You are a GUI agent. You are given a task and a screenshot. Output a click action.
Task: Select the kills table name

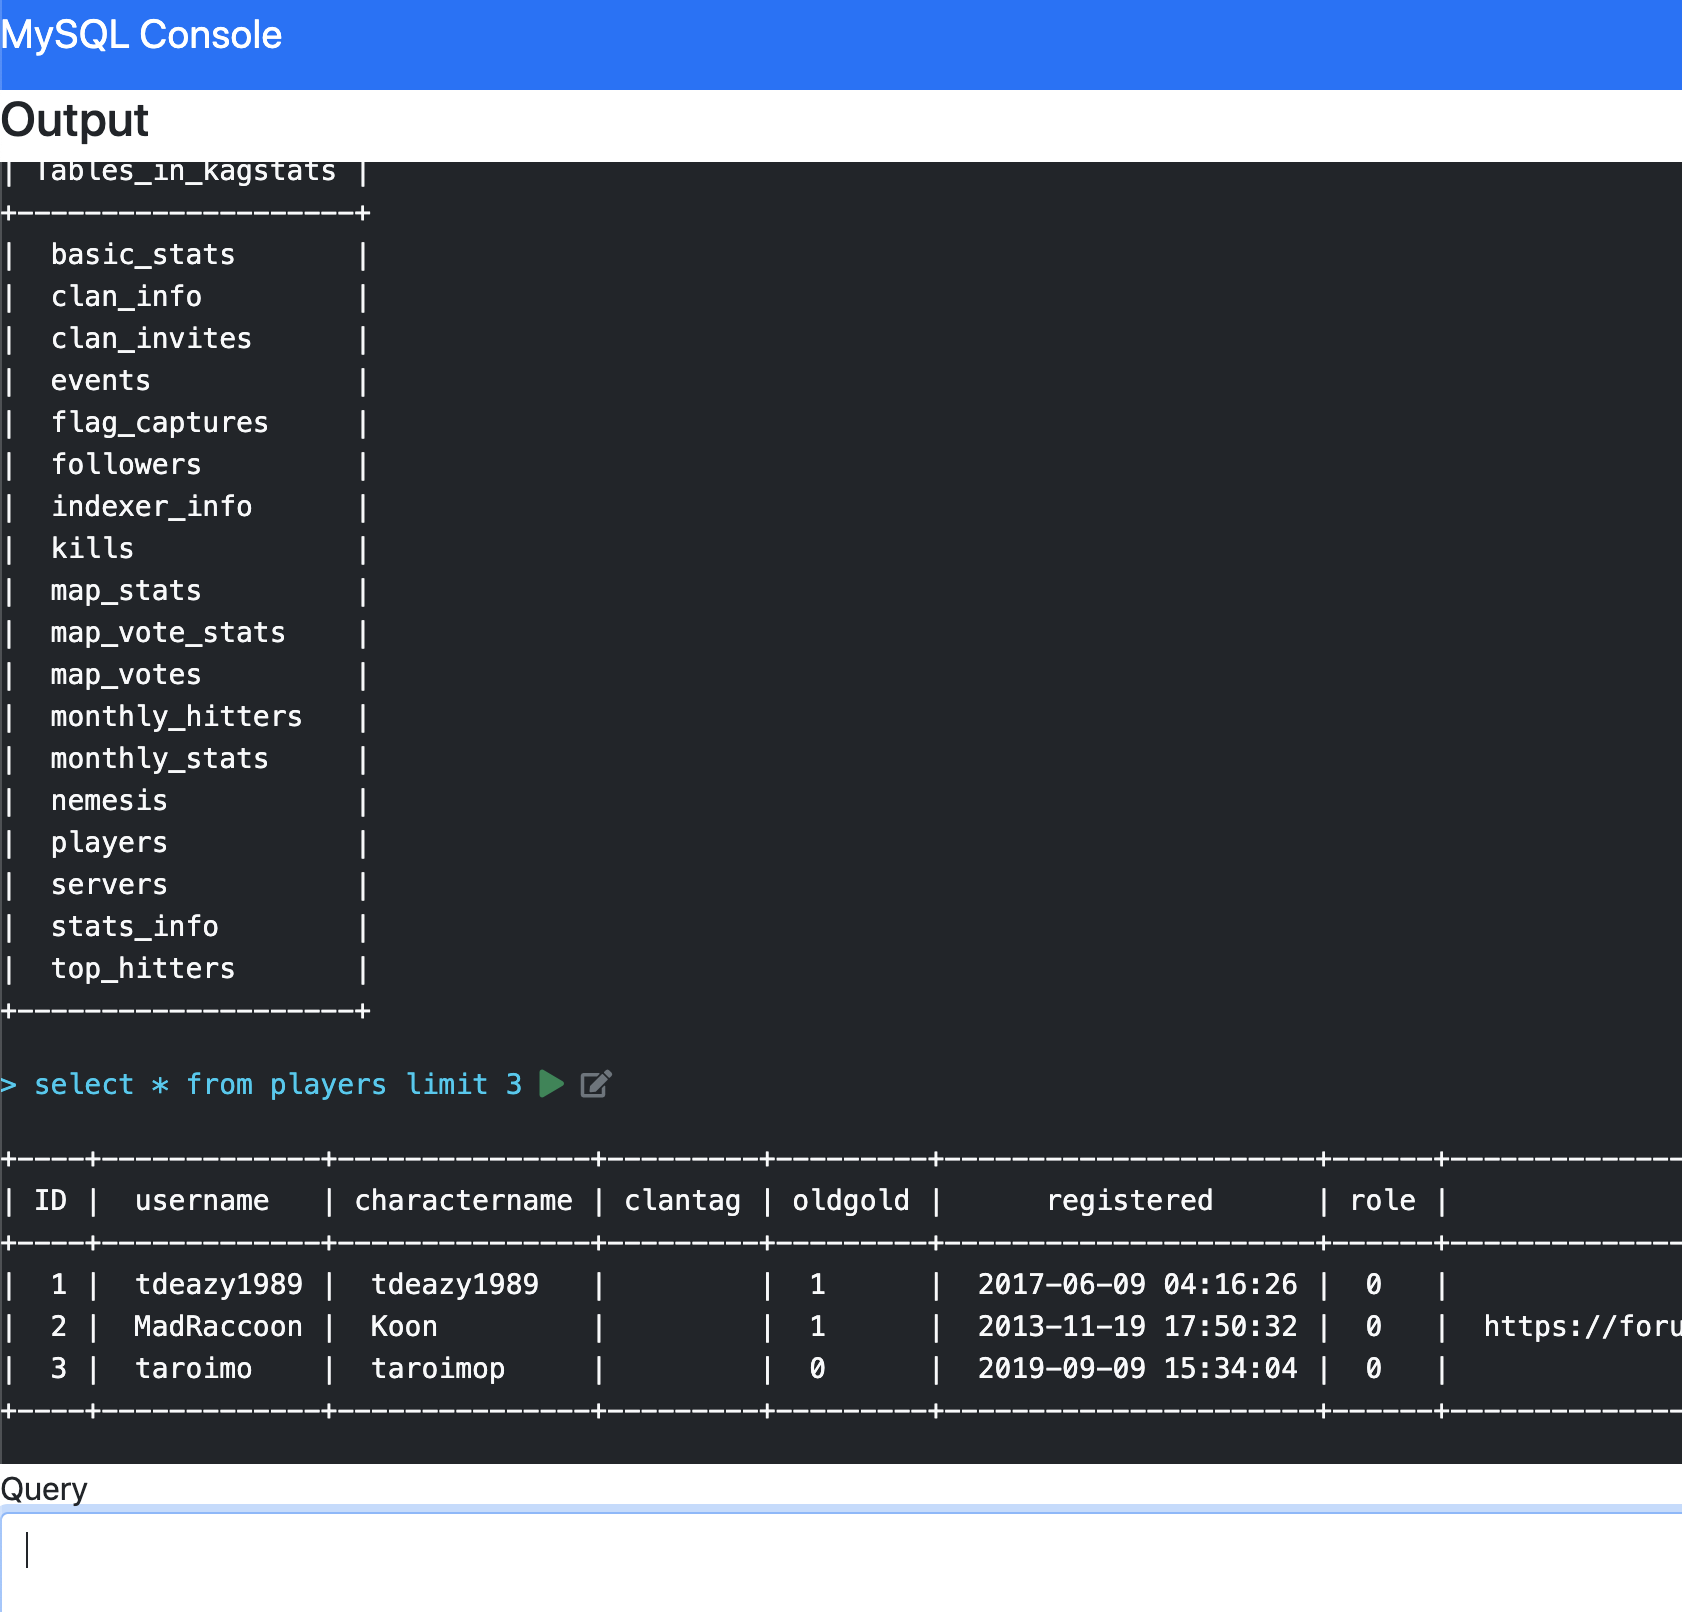(92, 549)
